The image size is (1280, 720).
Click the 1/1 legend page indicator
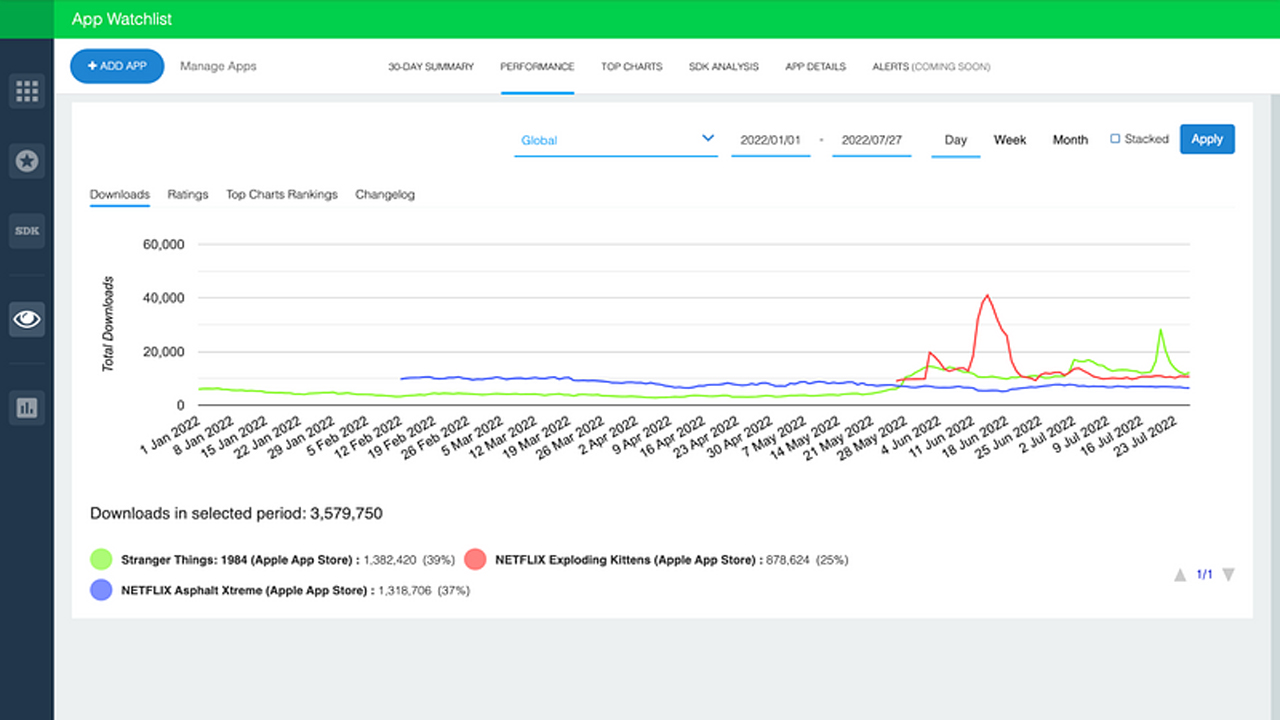1205,575
